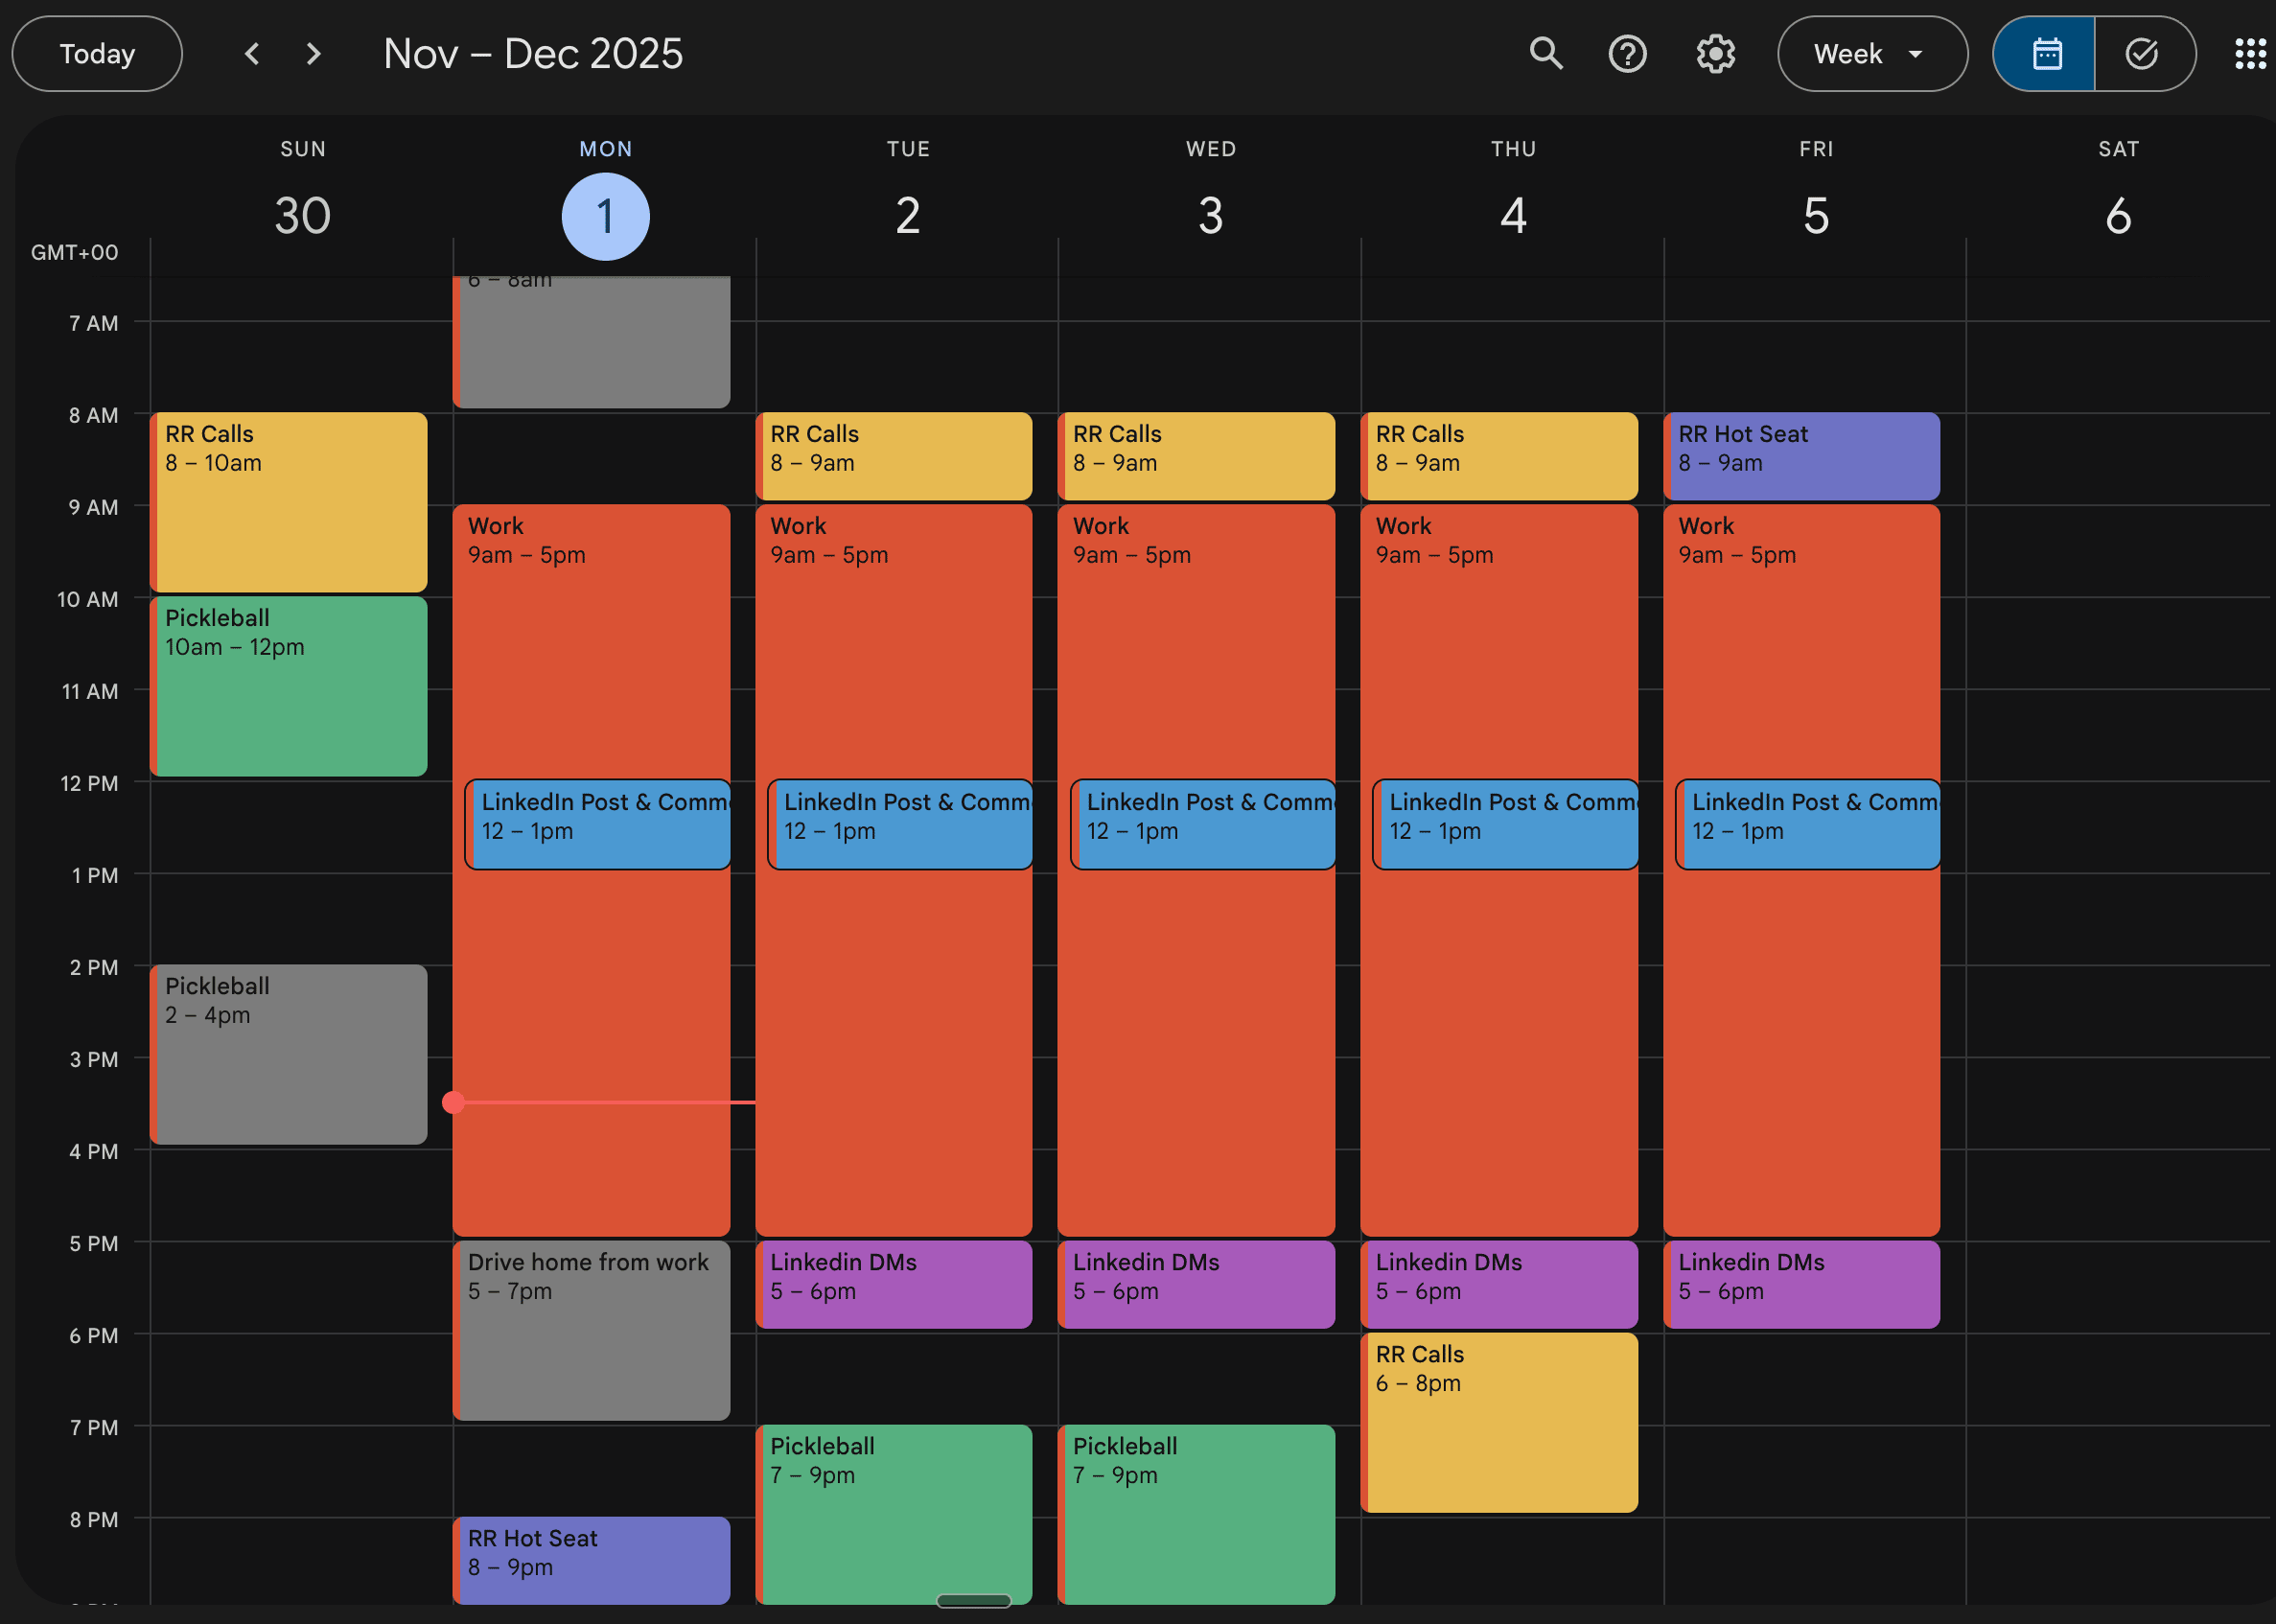Open the Week view dropdown

(x=1871, y=53)
